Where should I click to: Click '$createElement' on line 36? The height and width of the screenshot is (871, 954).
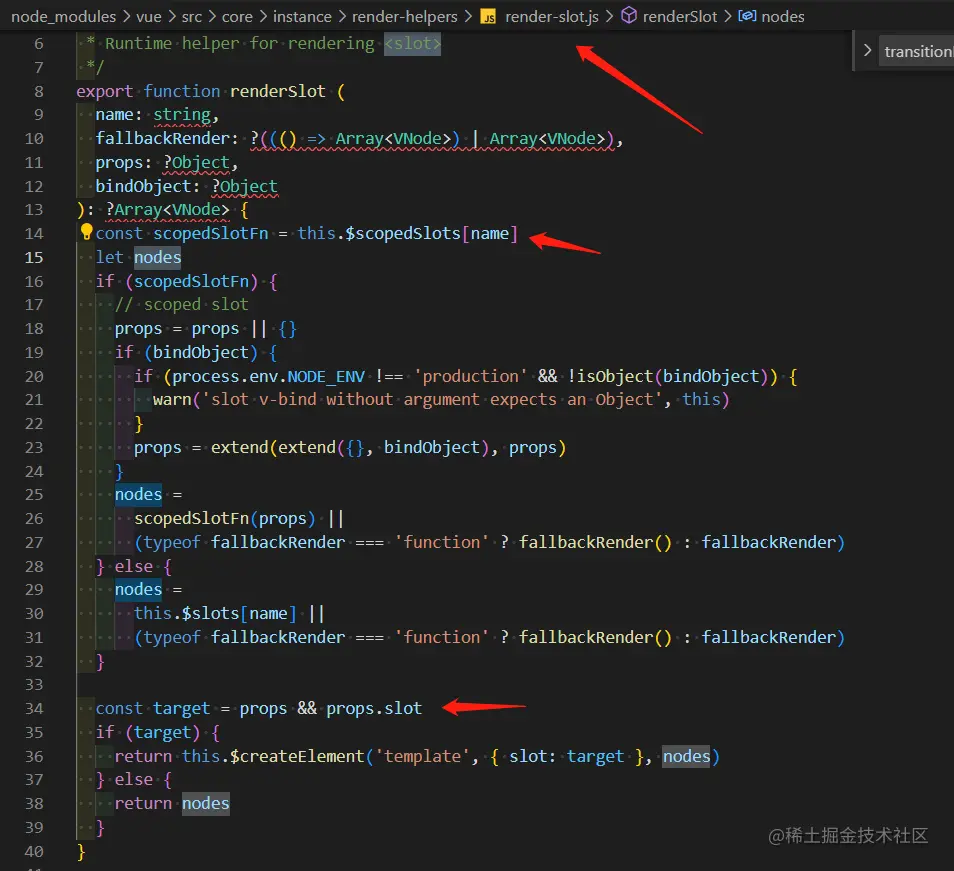[298, 757]
